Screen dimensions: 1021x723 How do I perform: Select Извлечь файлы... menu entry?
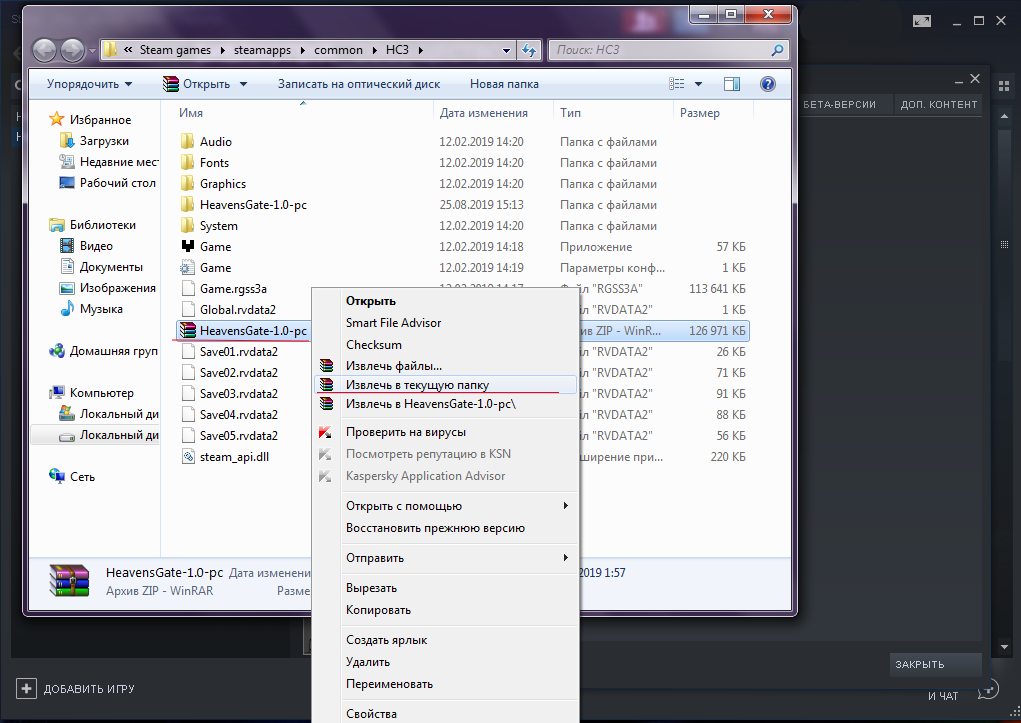click(x=445, y=366)
